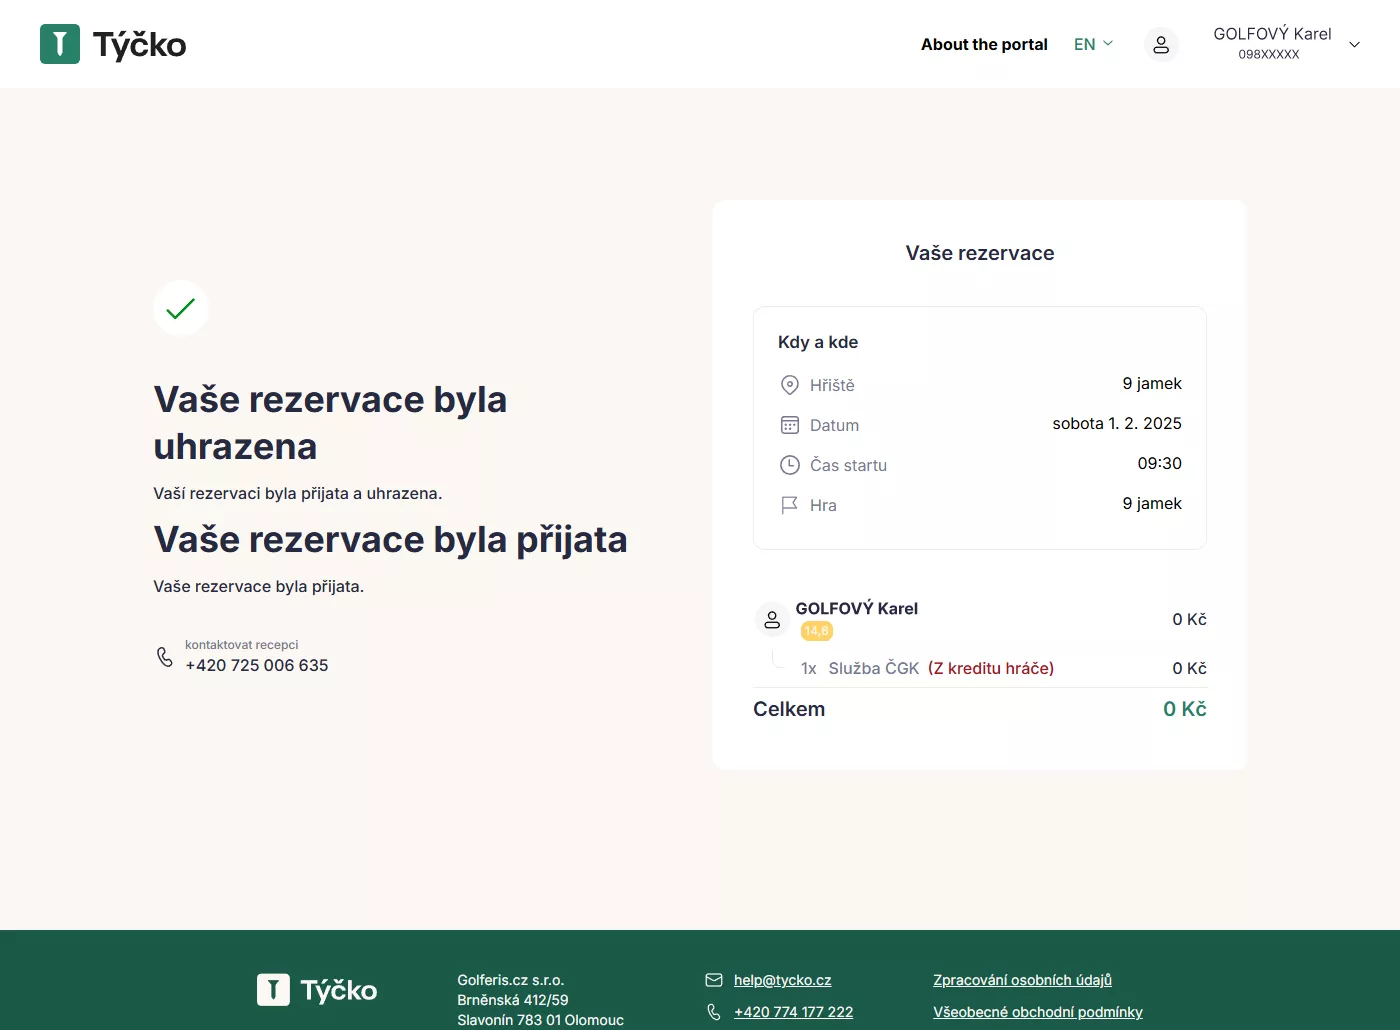1400x1030 pixels.
Task: Call reception number +420 725 006 635
Action: click(x=257, y=665)
